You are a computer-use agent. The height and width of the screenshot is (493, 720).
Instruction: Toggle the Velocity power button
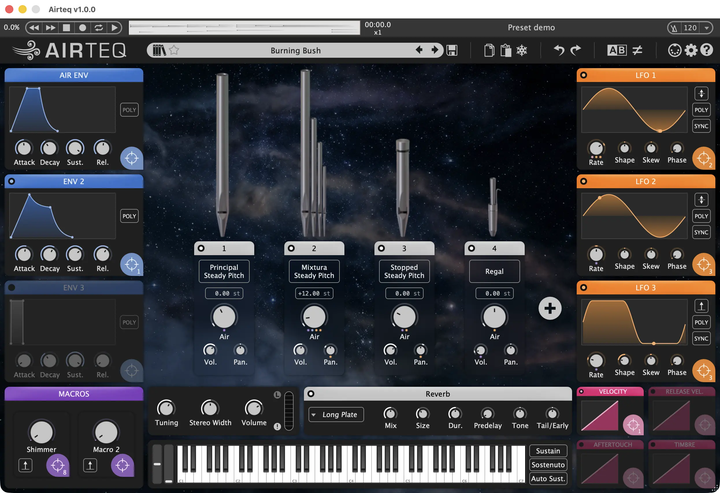581,392
